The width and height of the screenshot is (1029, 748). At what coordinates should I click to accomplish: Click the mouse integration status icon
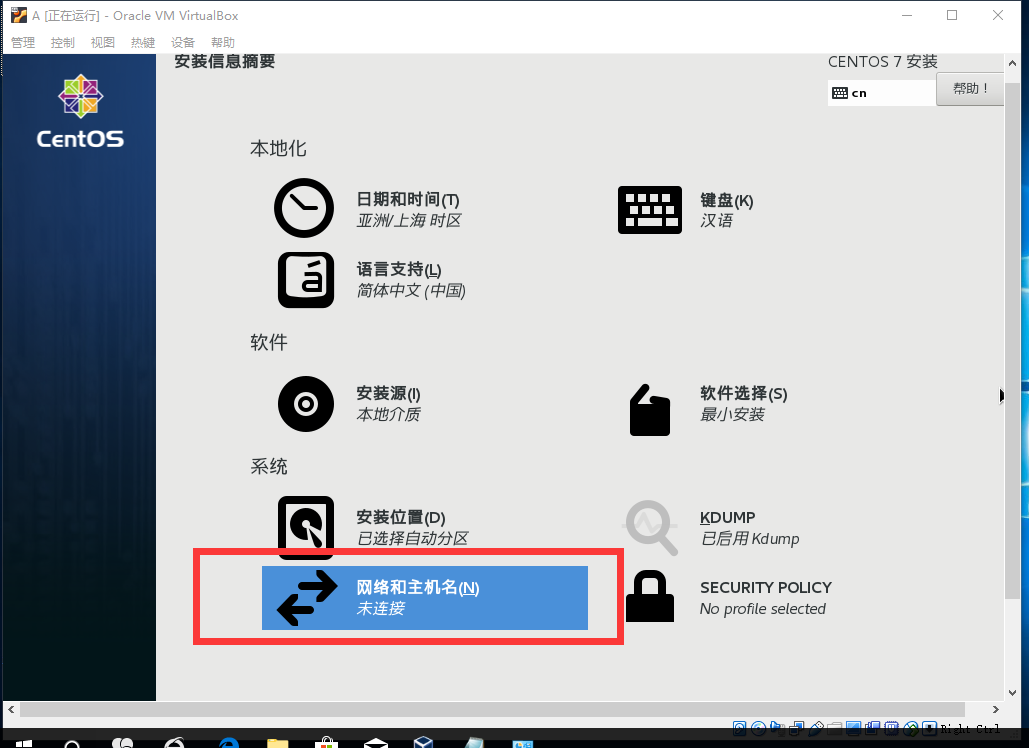[911, 728]
